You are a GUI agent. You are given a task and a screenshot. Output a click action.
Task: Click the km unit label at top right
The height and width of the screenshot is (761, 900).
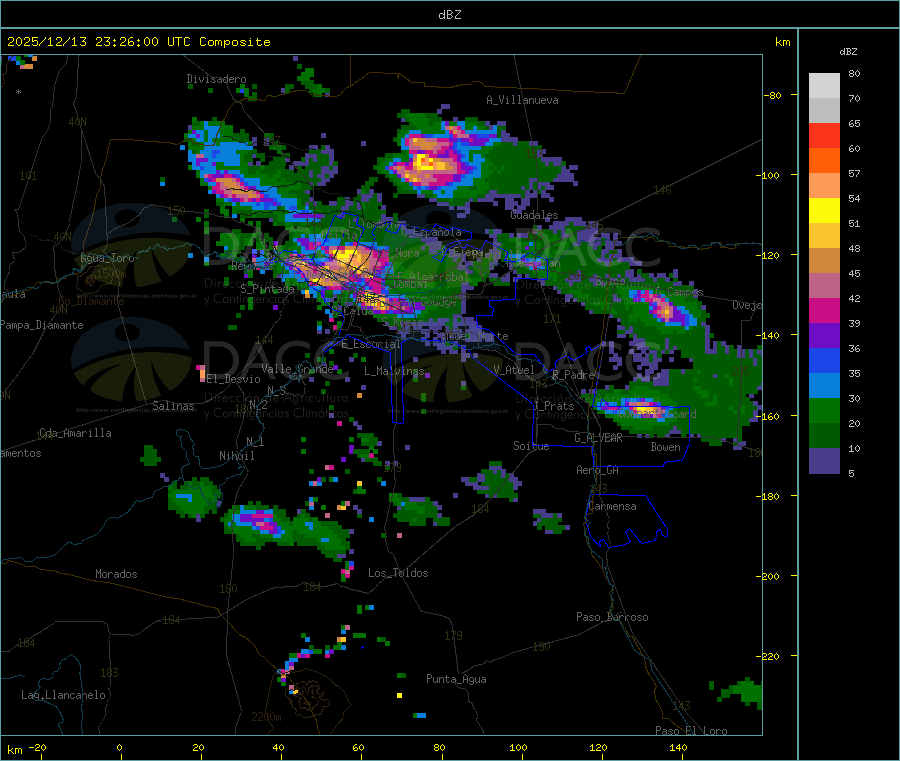tap(782, 42)
